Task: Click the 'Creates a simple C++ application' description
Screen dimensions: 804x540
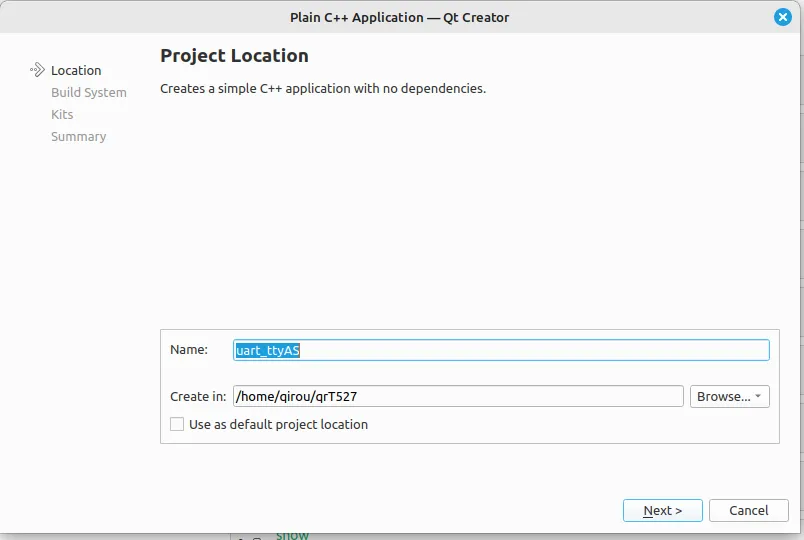Action: (323, 89)
